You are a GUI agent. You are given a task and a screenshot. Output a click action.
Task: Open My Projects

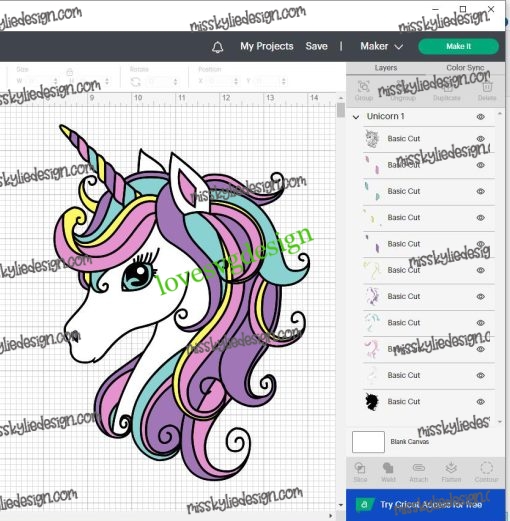(267, 46)
